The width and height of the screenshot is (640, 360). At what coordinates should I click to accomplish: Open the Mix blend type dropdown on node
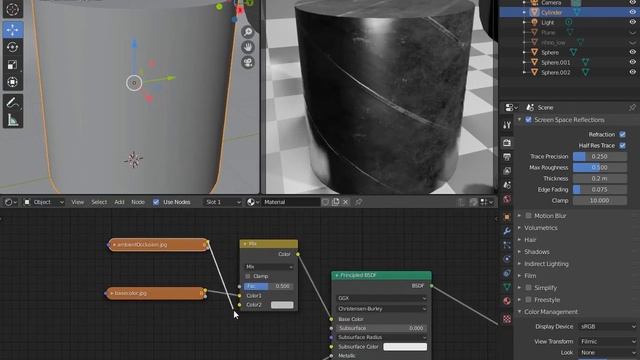tap(269, 267)
